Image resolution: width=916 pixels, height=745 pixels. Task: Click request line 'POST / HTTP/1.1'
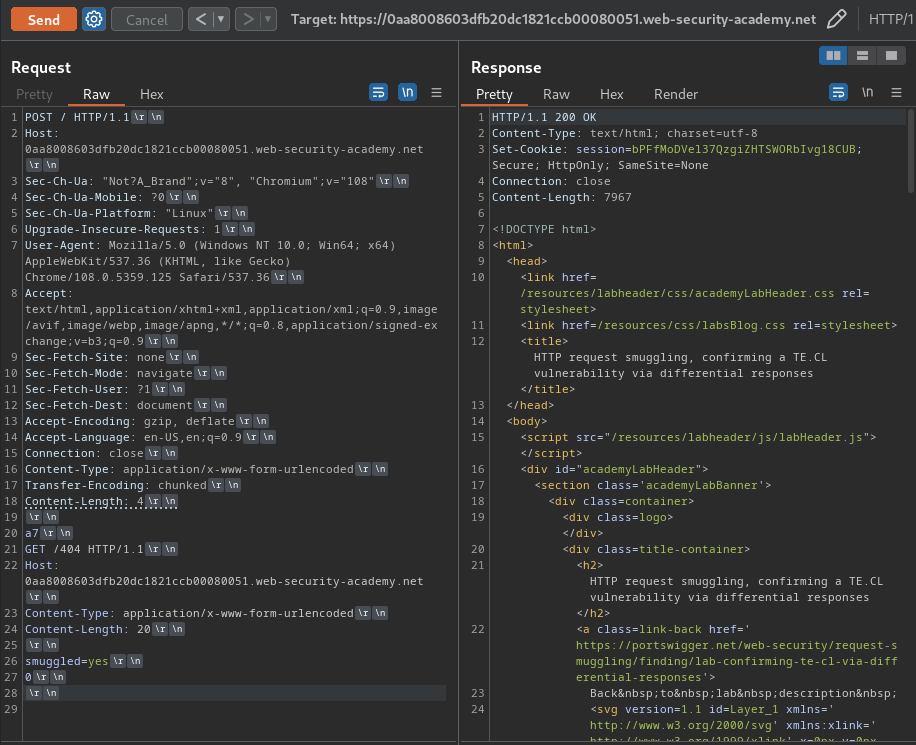click(77, 117)
